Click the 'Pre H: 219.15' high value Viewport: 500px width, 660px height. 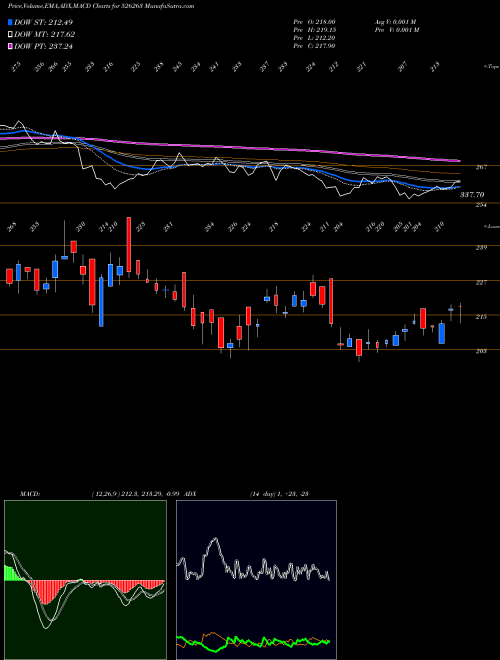tap(314, 30)
